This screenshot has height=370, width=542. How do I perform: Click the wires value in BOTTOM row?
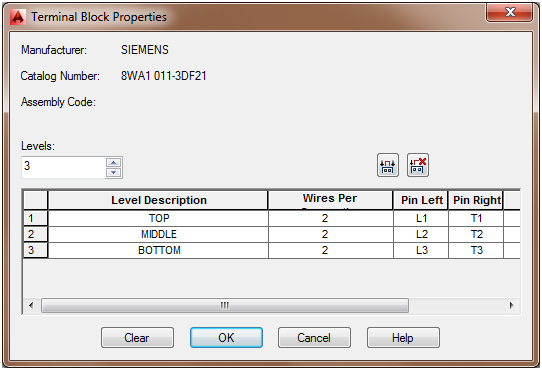pos(331,250)
